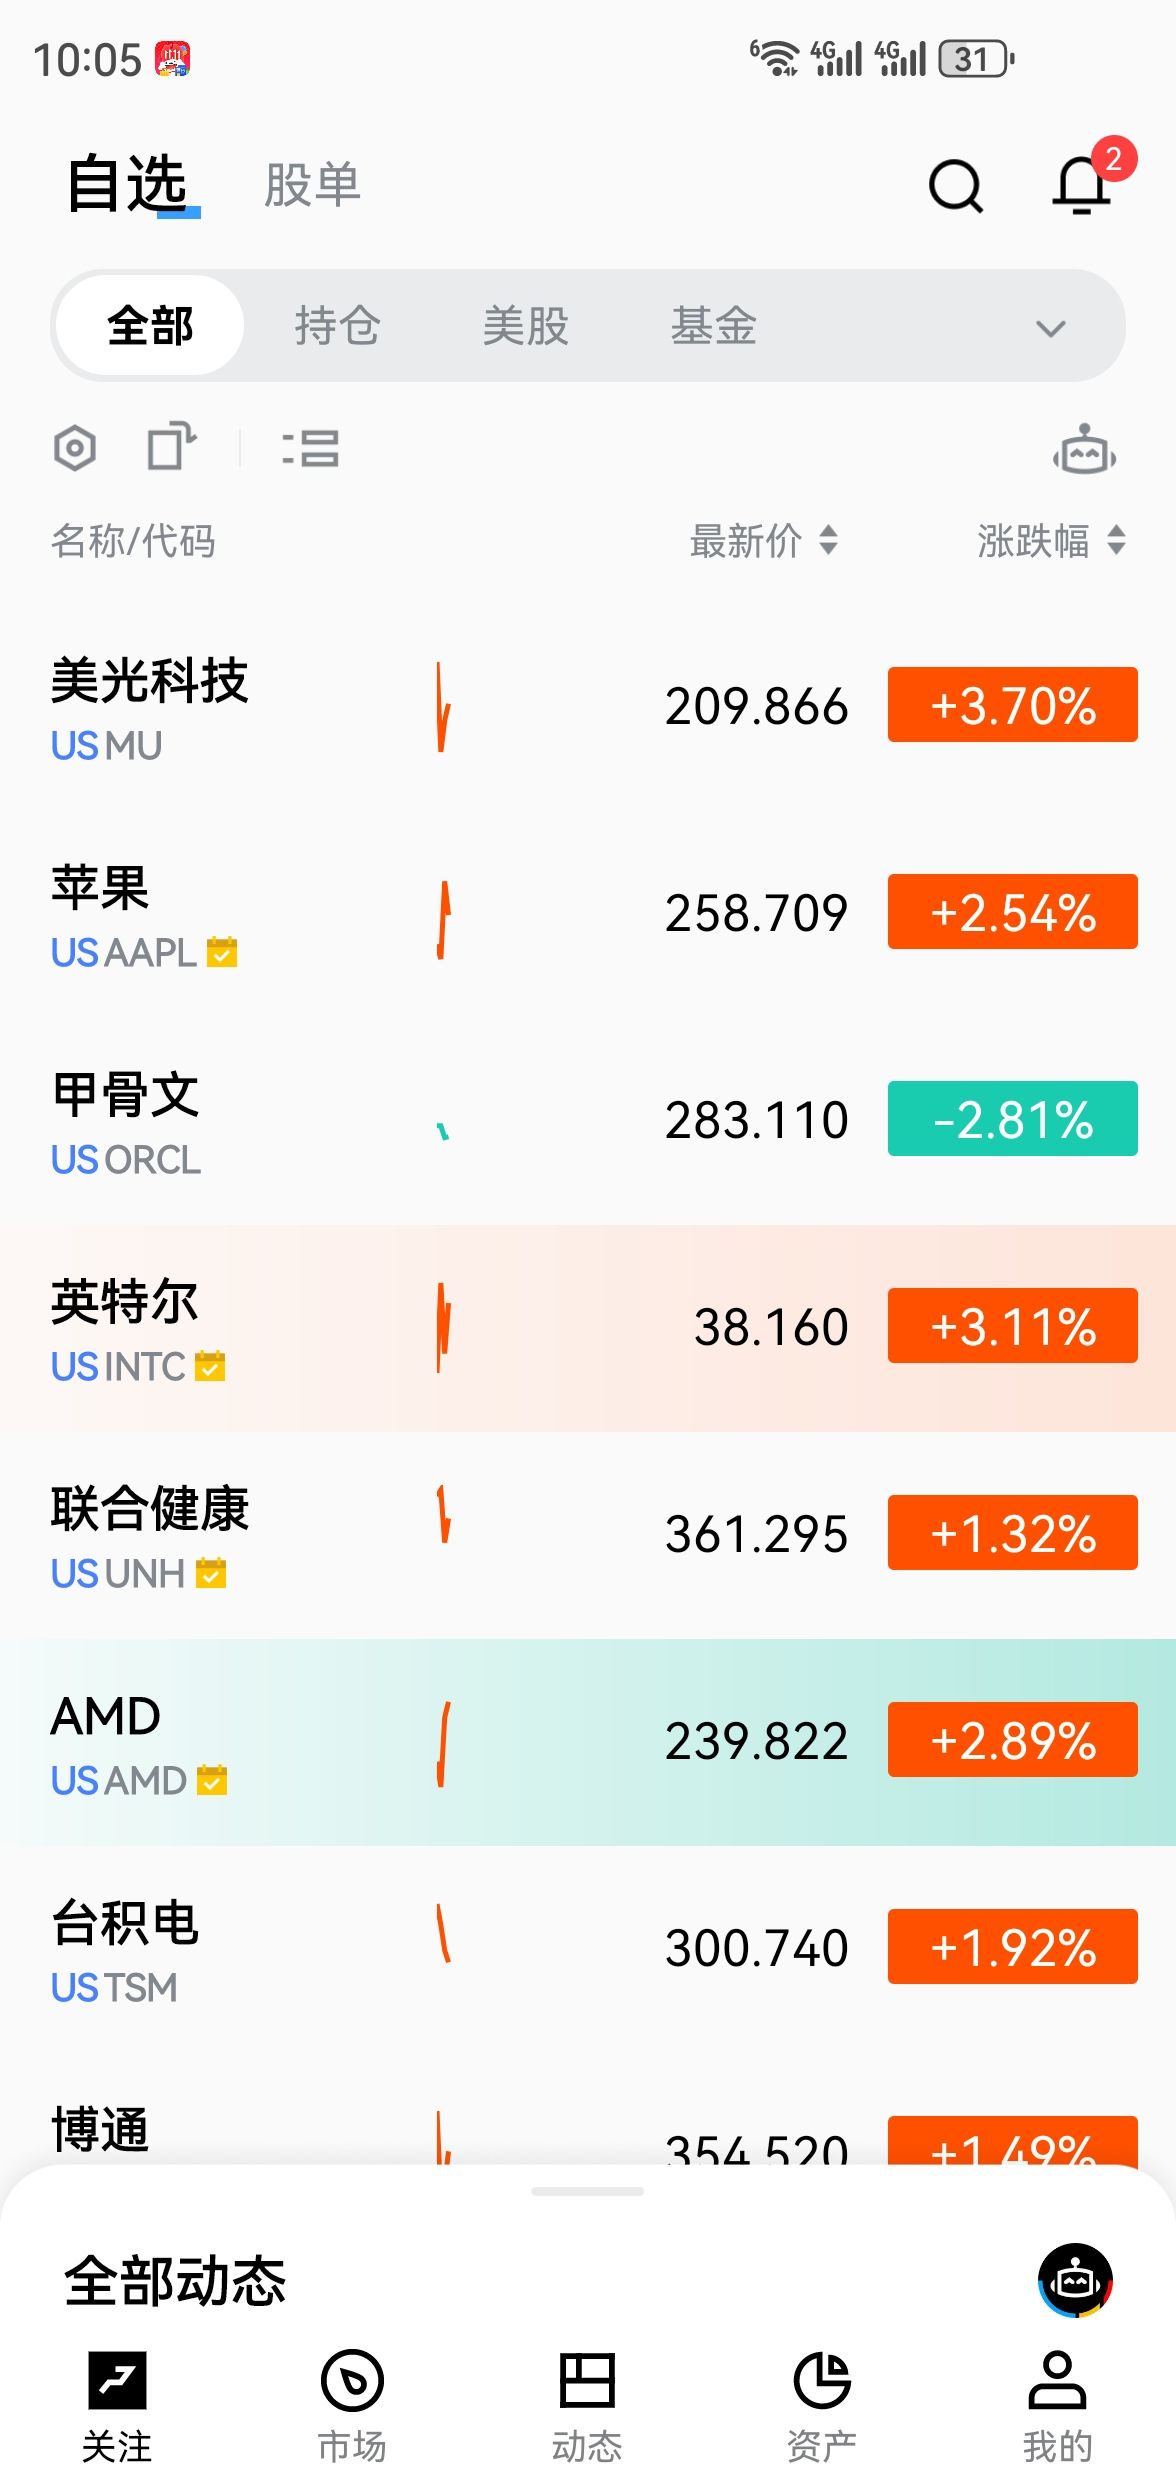
Task: Sort by 涨跌幅 column
Action: tap(1051, 541)
